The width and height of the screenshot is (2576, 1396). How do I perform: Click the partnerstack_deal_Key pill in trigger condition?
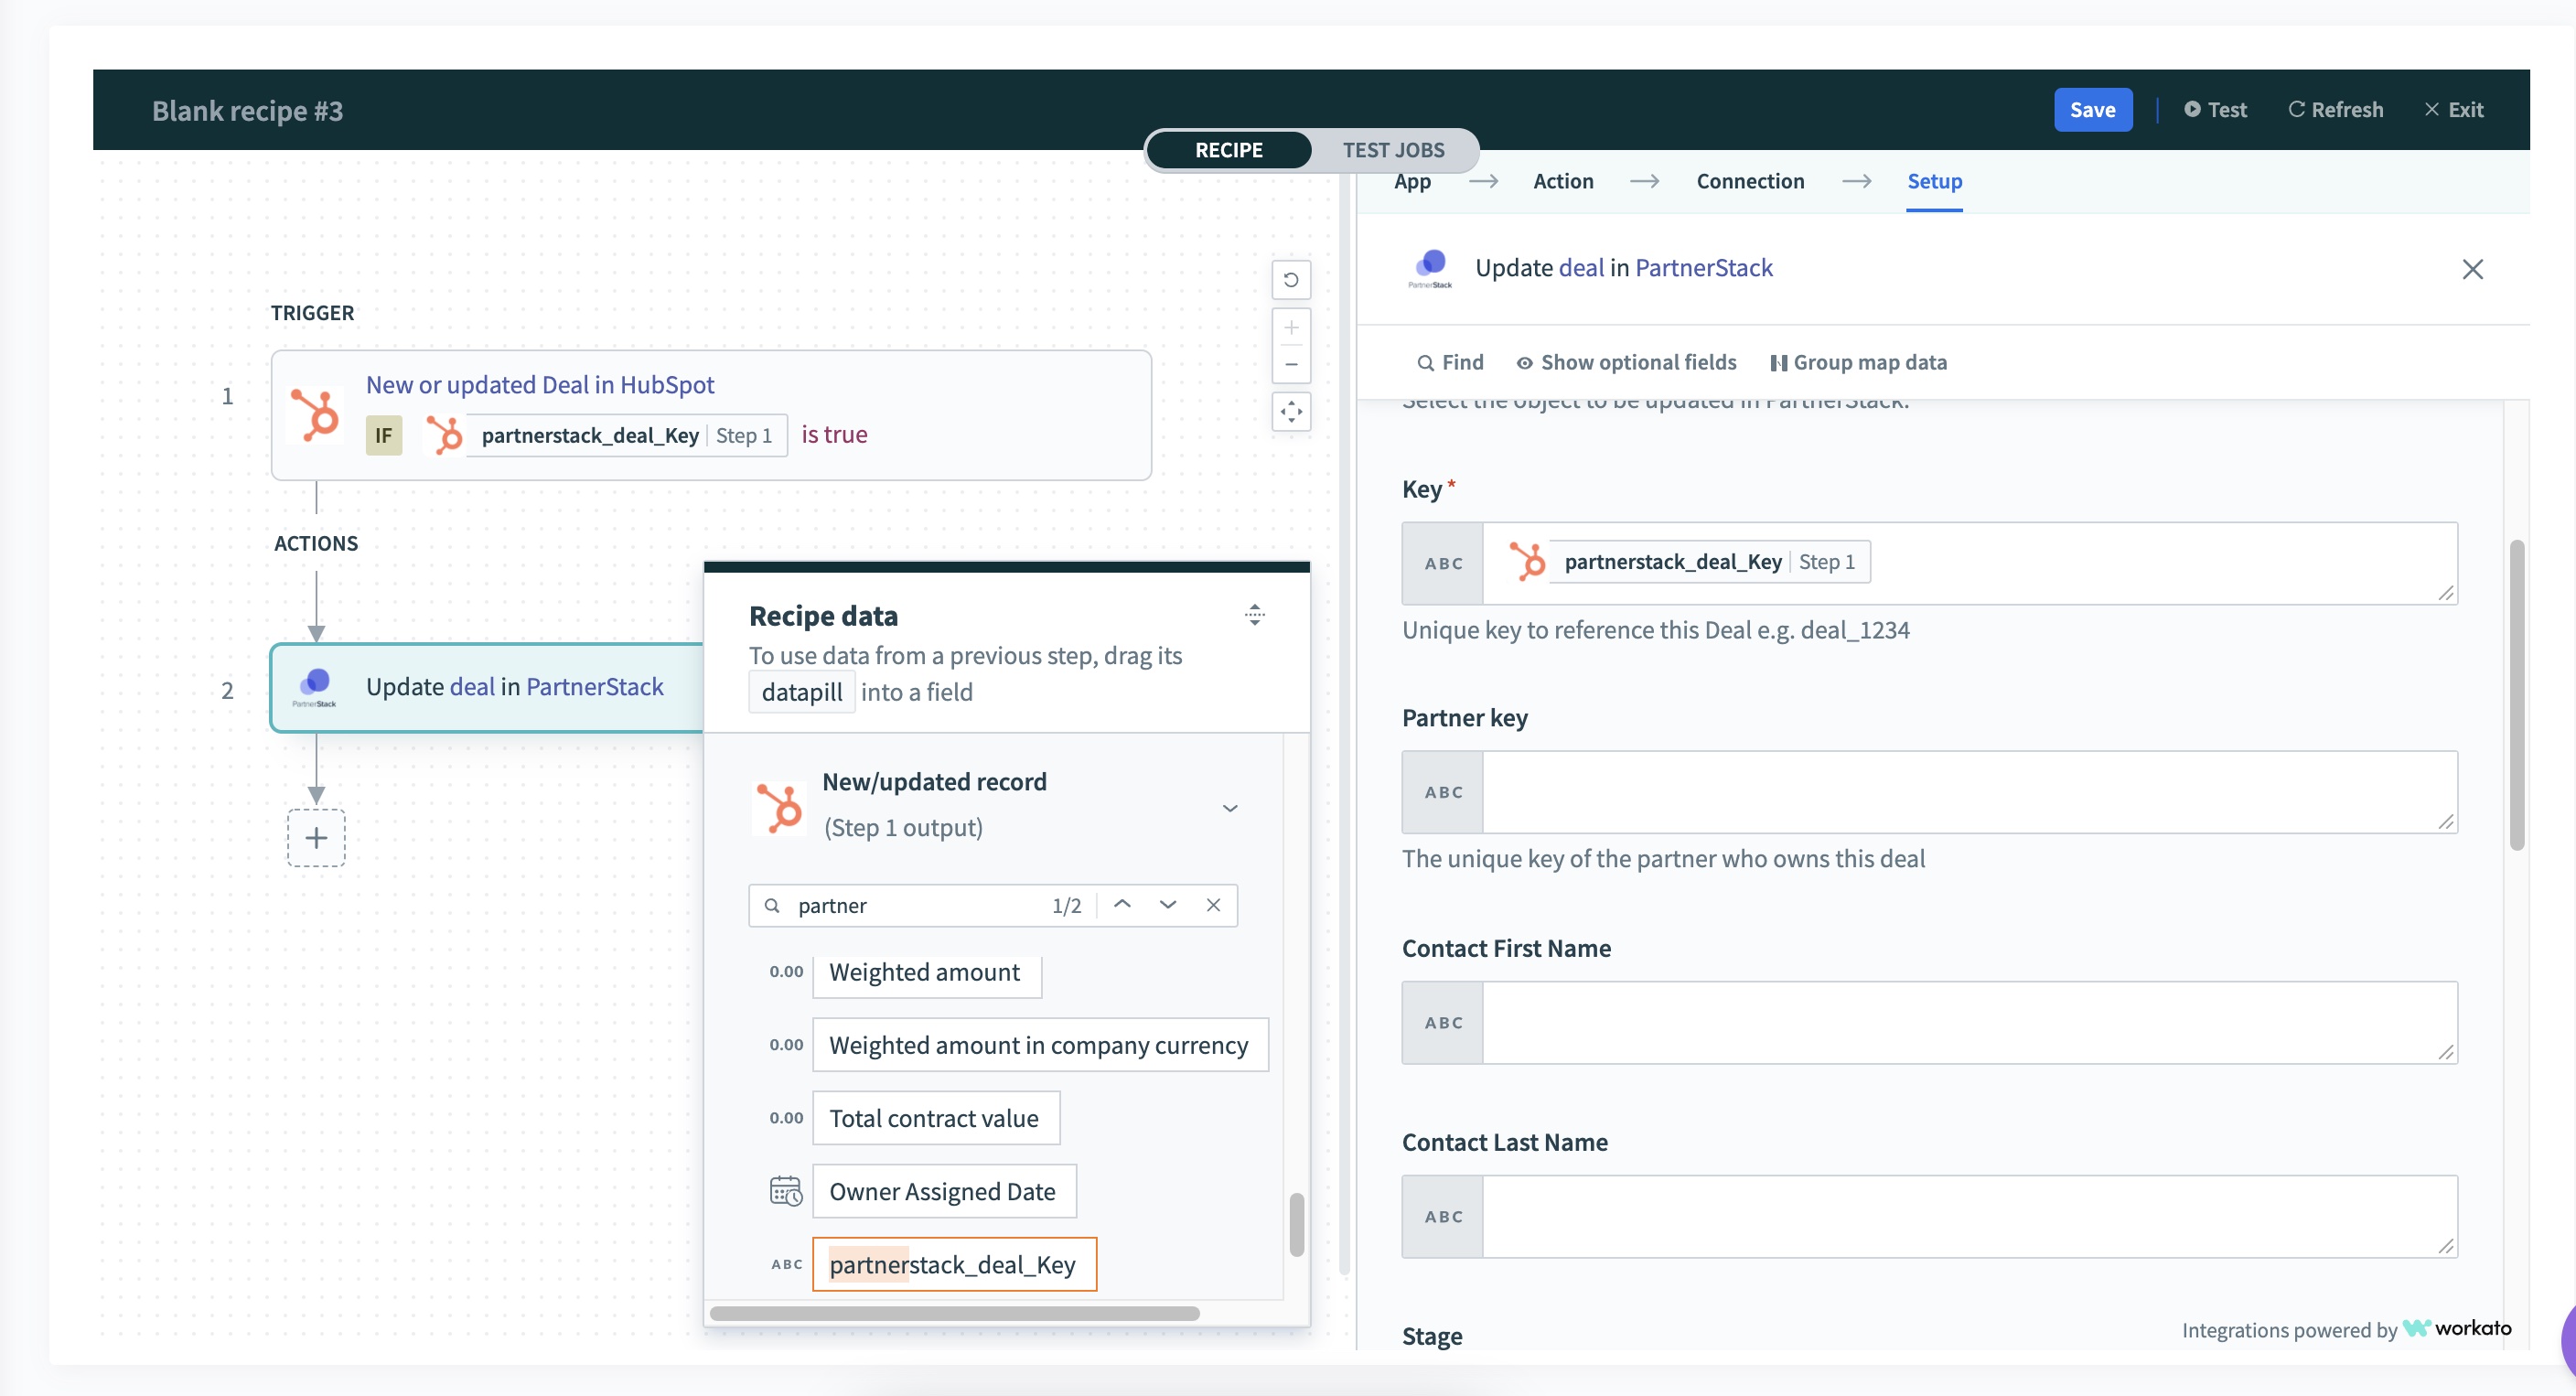604,435
